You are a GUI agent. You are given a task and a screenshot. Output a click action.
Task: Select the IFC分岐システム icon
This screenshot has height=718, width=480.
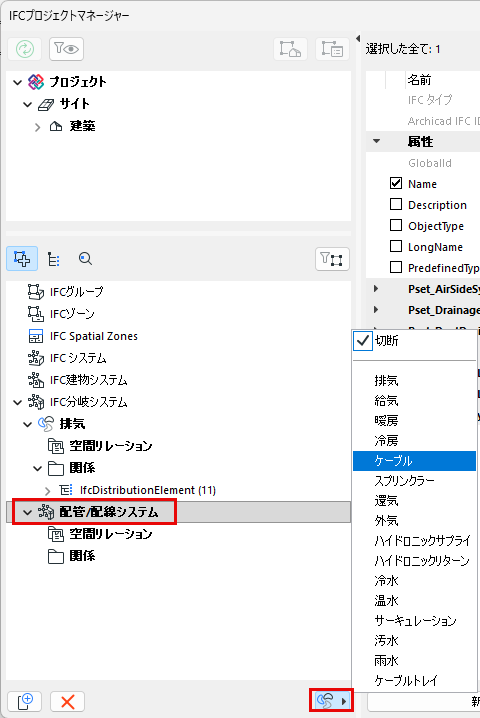coord(36,402)
